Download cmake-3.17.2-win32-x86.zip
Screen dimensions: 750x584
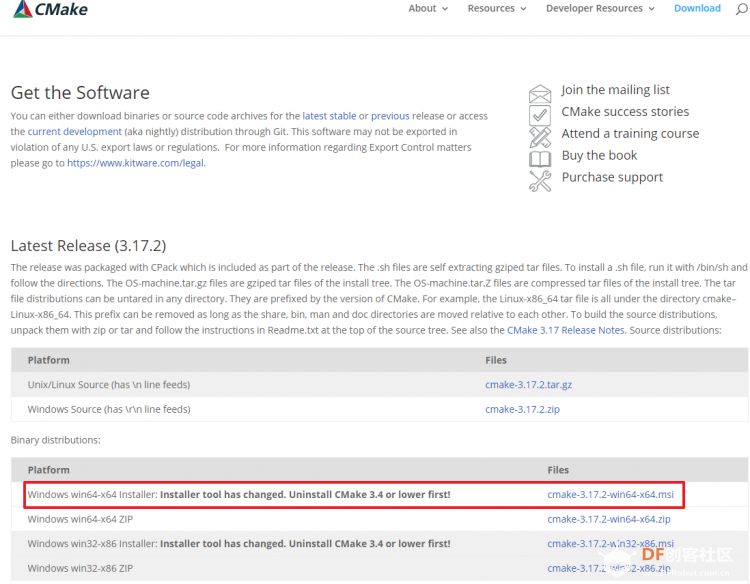click(x=609, y=568)
